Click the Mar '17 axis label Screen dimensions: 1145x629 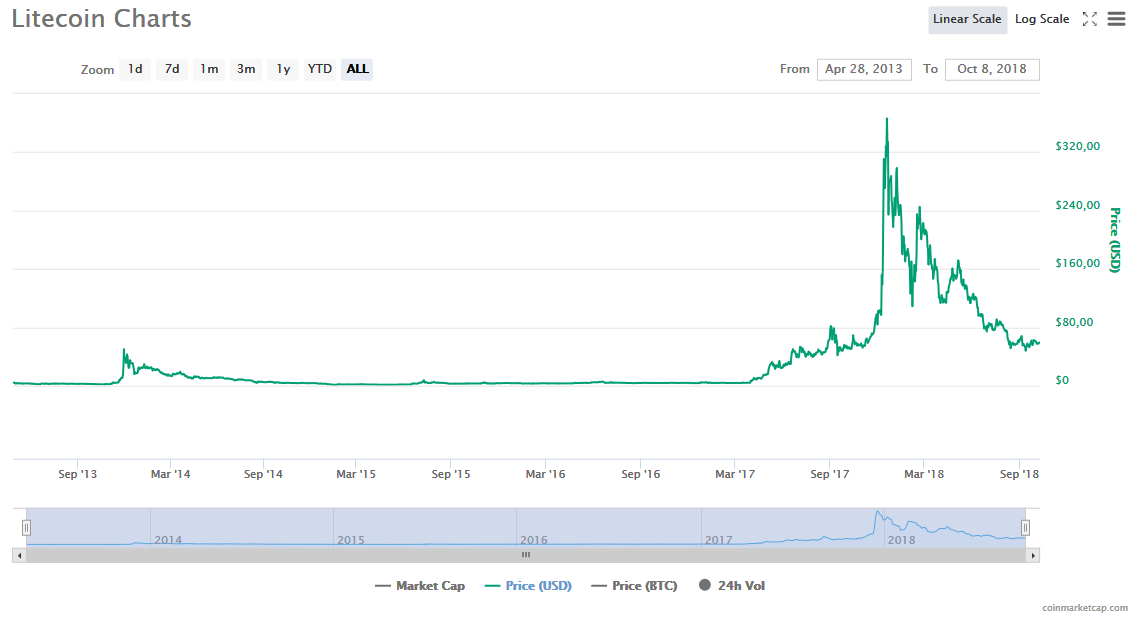coord(735,474)
